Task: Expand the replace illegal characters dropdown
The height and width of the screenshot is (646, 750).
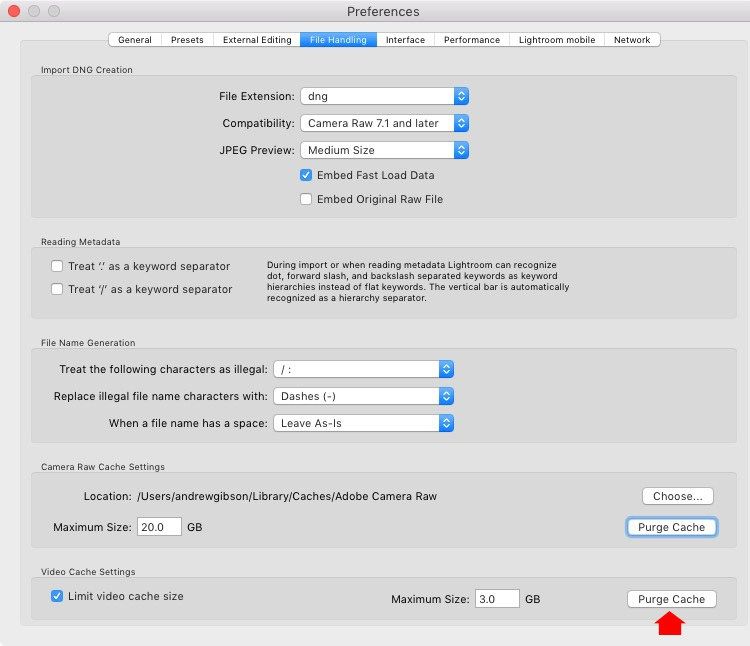Action: [363, 396]
